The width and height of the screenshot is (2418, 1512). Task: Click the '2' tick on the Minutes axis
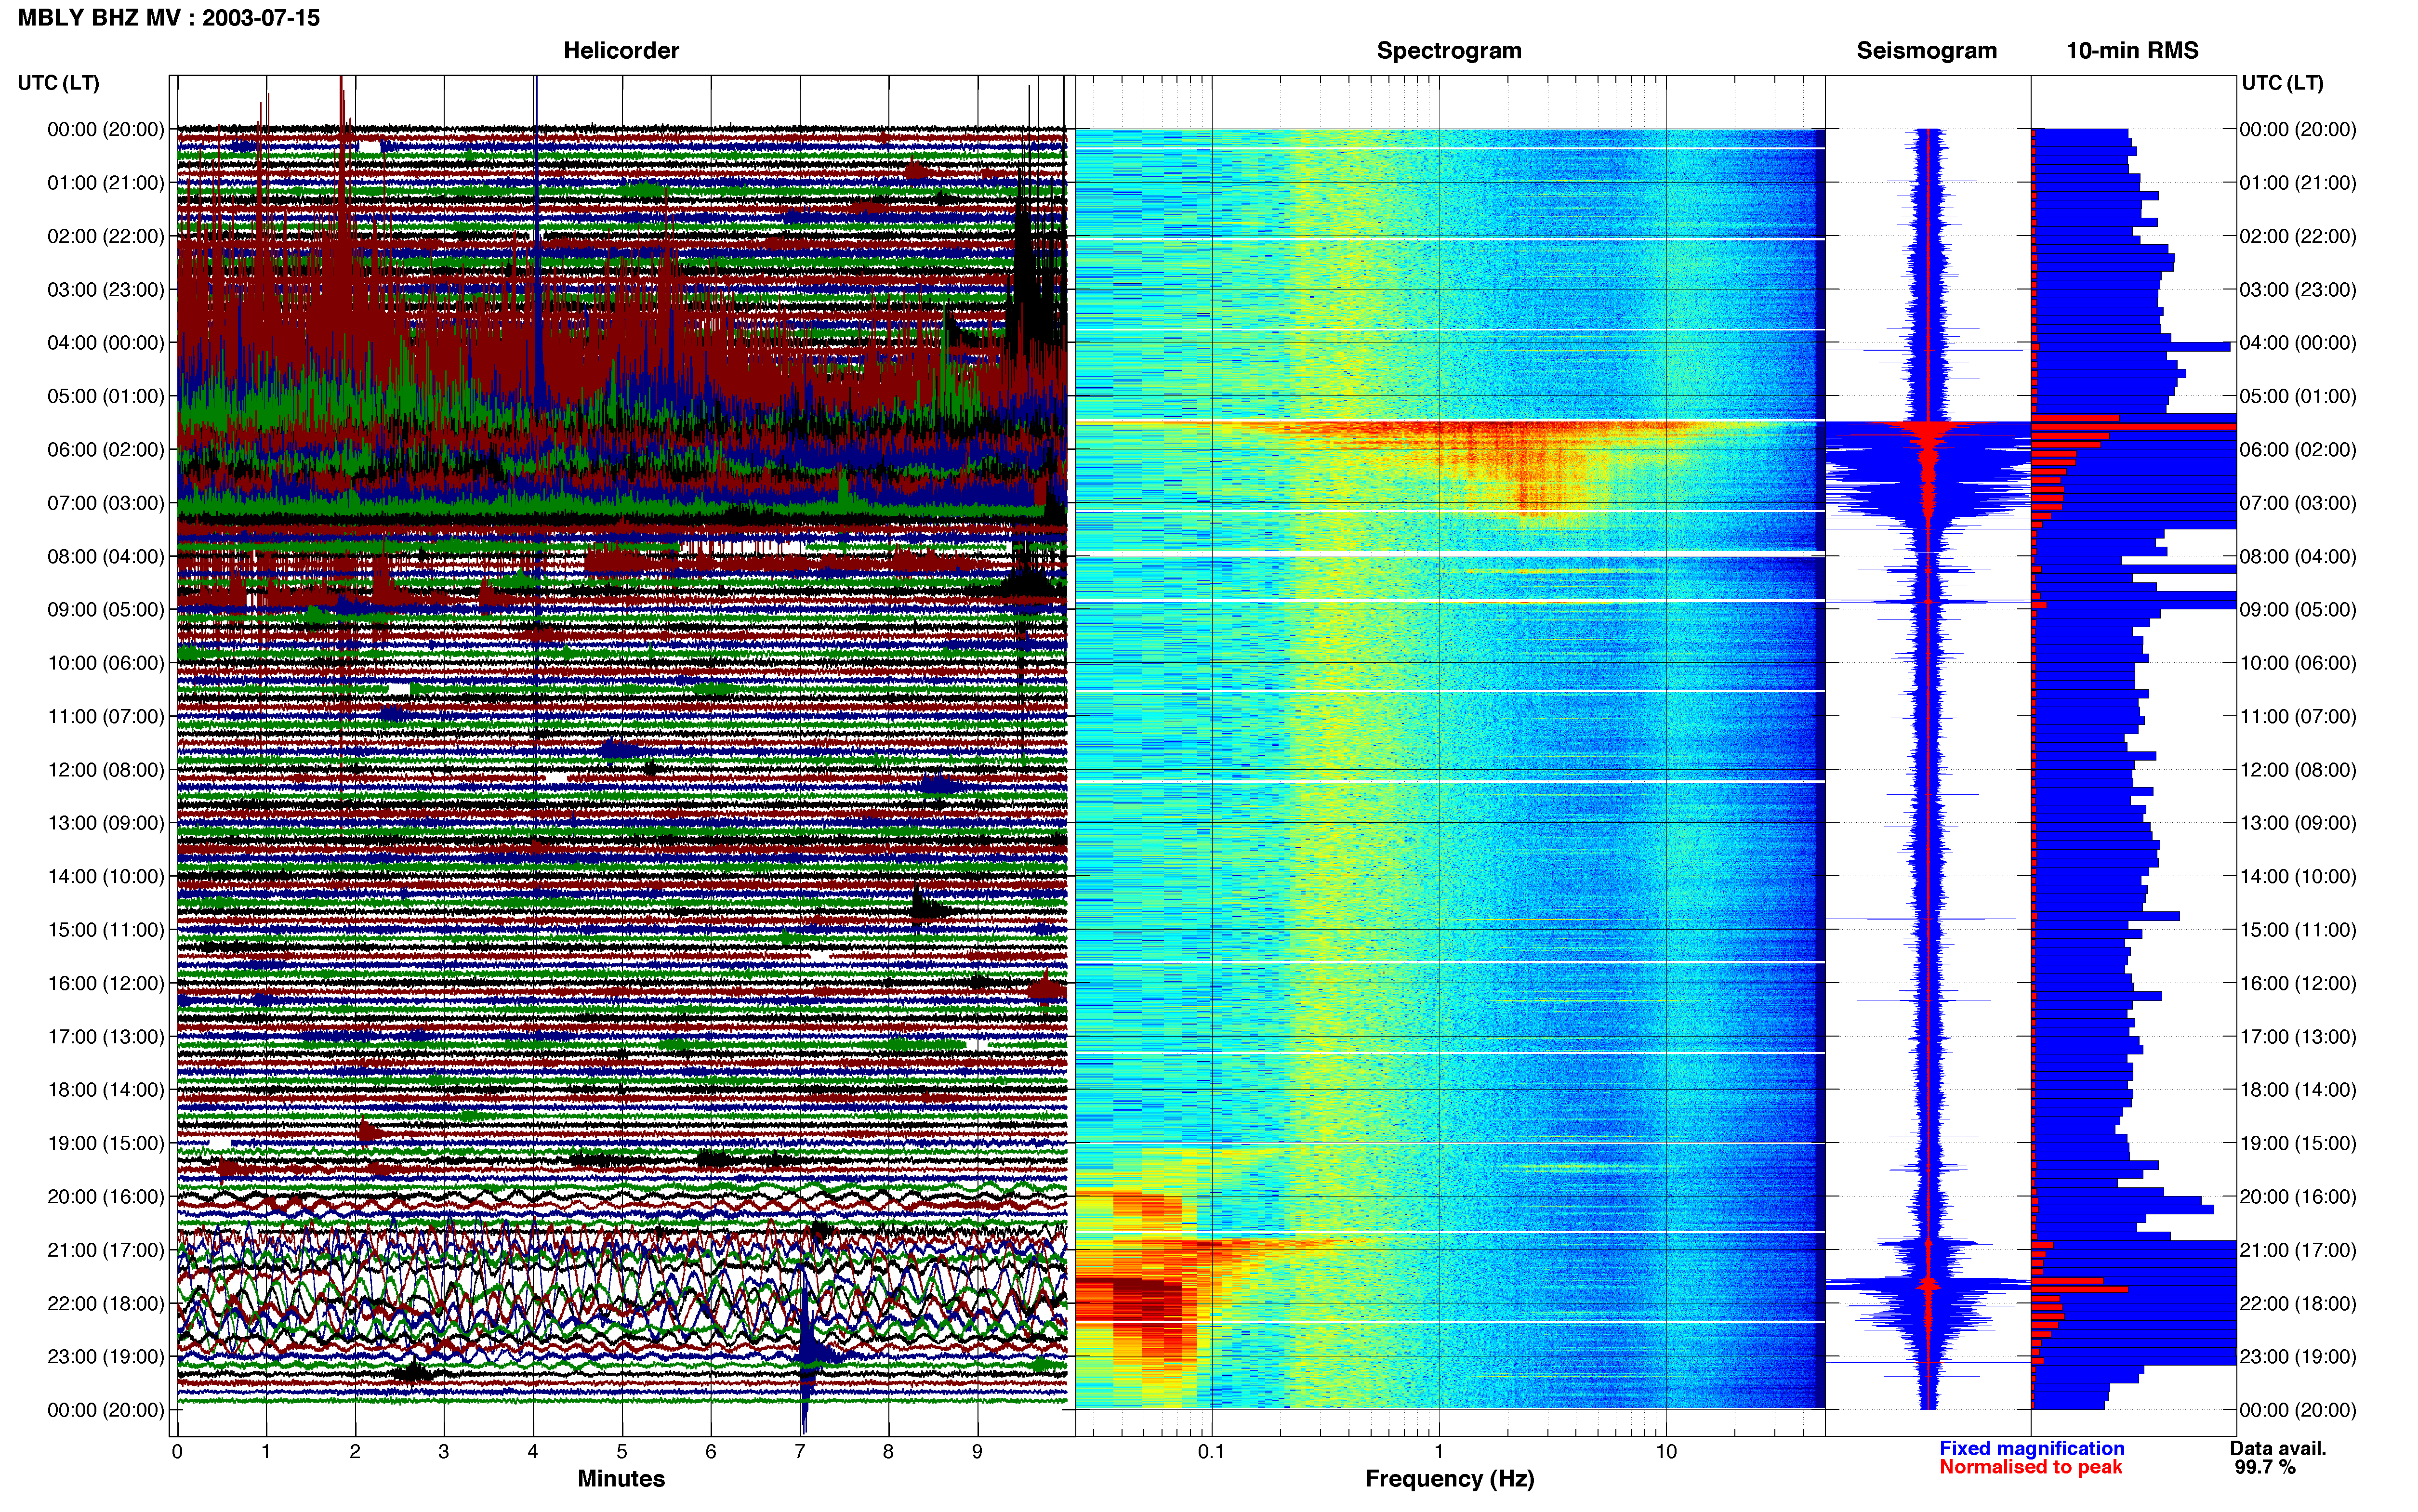(355, 1452)
